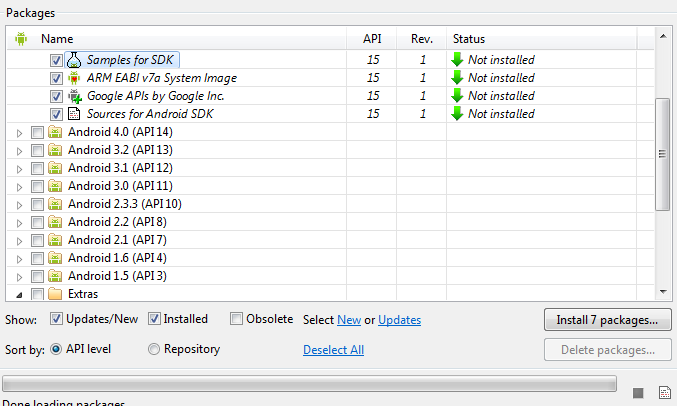Click the New link to select new packages
Image resolution: width=677 pixels, height=406 pixels.
click(x=349, y=320)
